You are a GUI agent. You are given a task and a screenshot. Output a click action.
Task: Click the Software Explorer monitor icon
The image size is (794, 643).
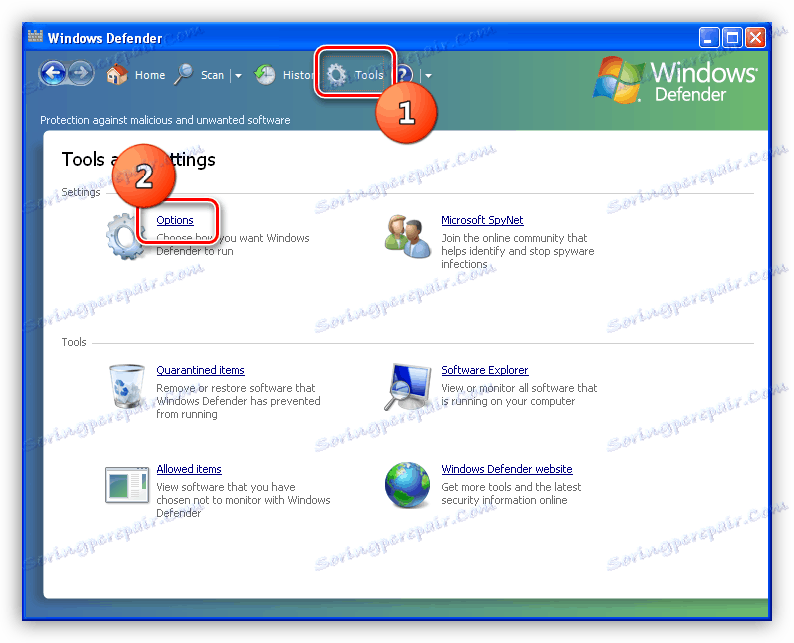click(x=408, y=387)
